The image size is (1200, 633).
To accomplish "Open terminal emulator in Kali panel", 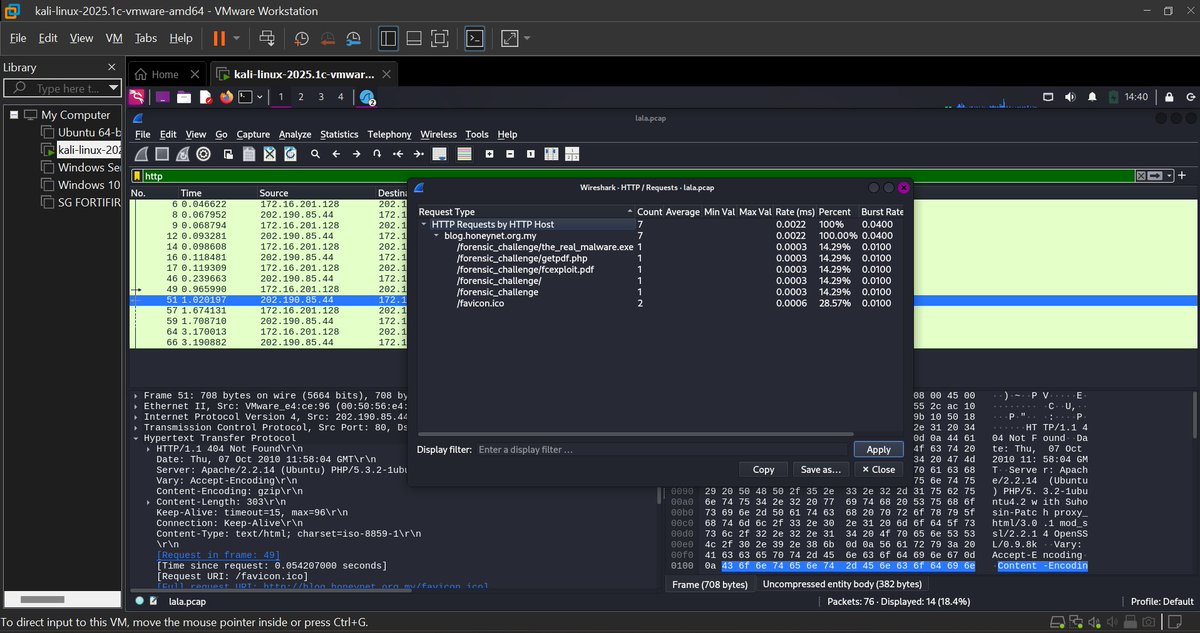I will (245, 97).
